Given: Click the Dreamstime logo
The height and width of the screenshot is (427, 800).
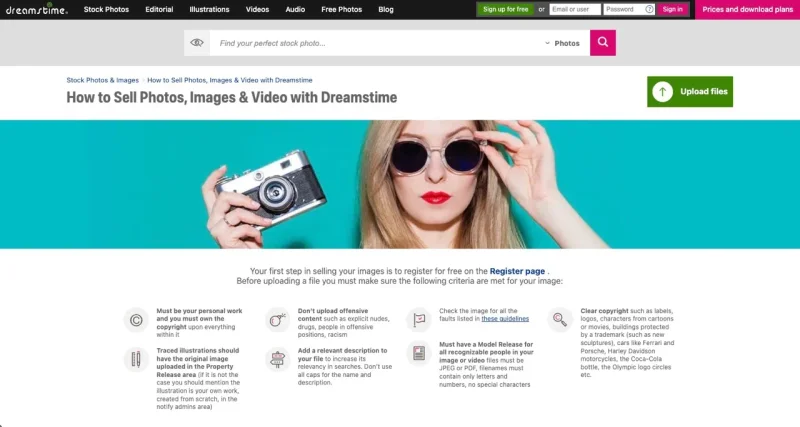Looking at the screenshot, I should tap(36, 9).
